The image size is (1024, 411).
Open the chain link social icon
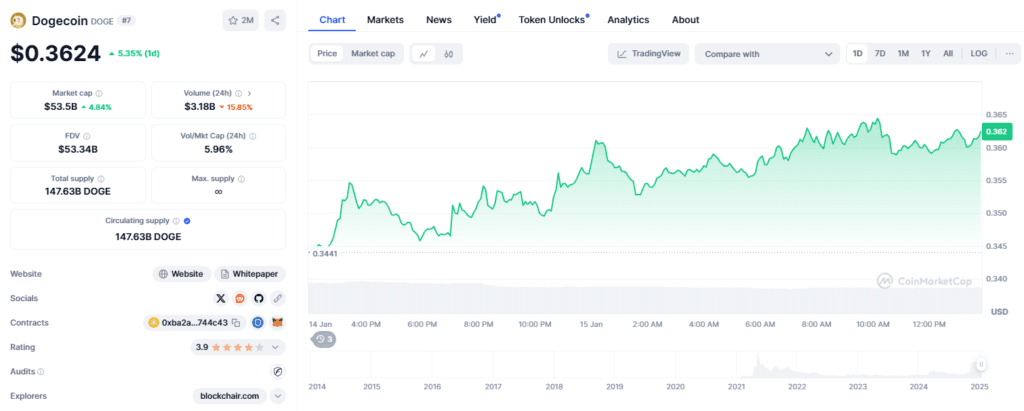point(278,298)
